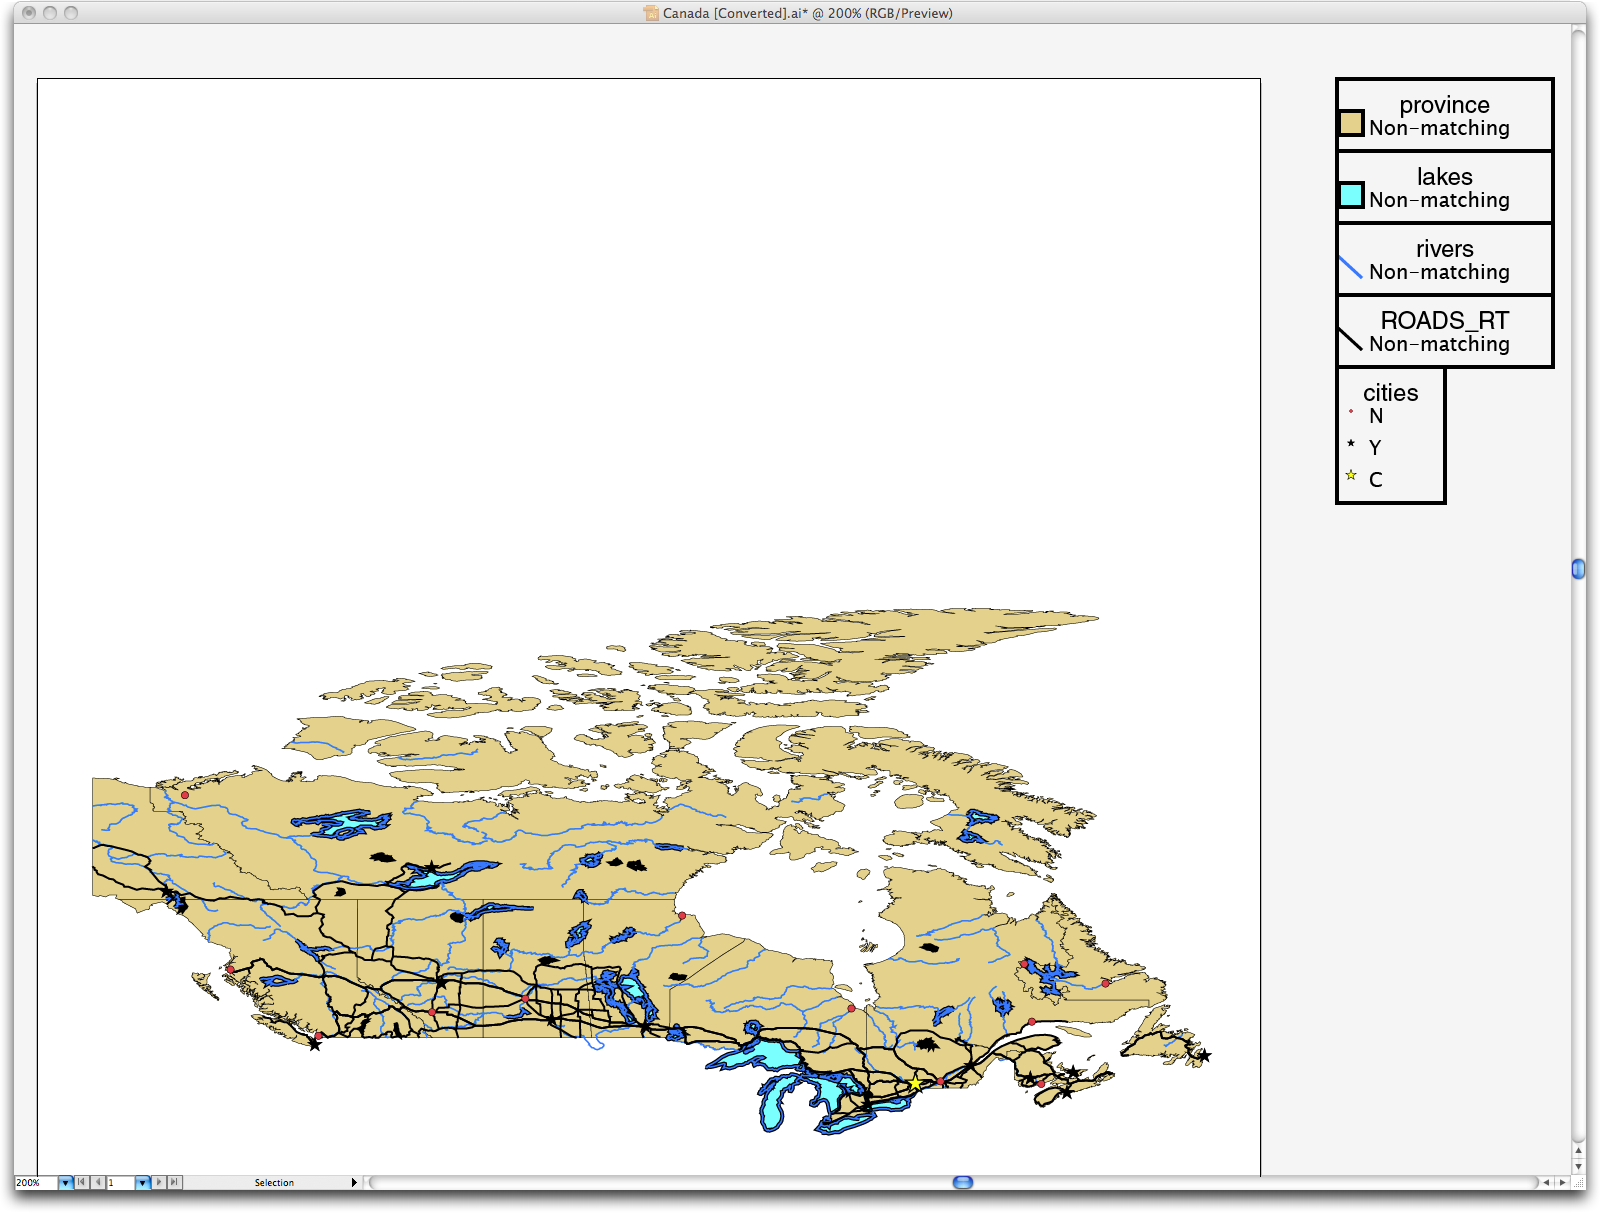Viewport: 1600px width, 1213px height.
Task: Click the tan province color swatch in the legend
Action: click(x=1350, y=122)
